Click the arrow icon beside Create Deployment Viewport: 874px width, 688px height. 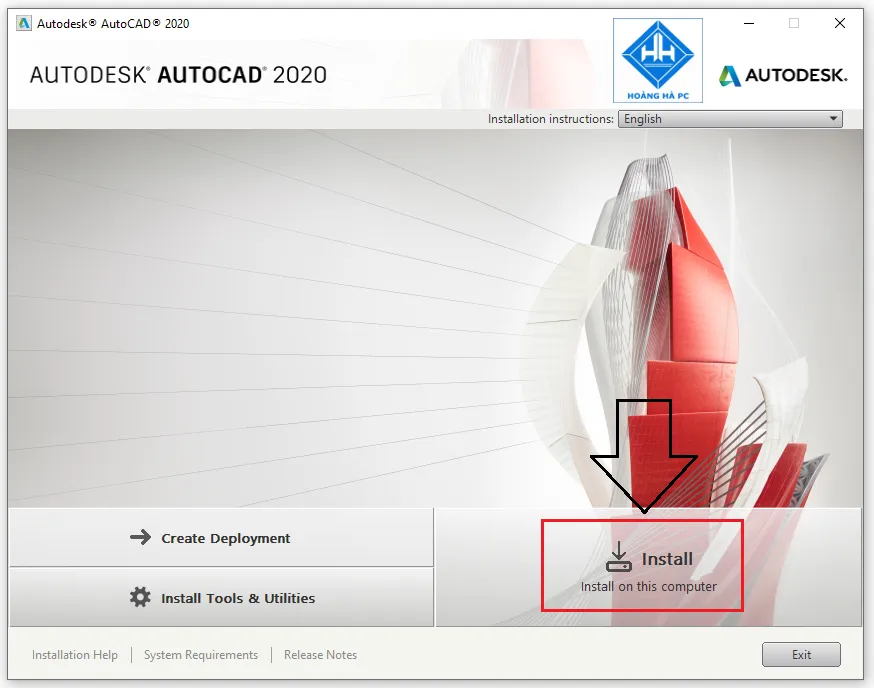tap(141, 538)
